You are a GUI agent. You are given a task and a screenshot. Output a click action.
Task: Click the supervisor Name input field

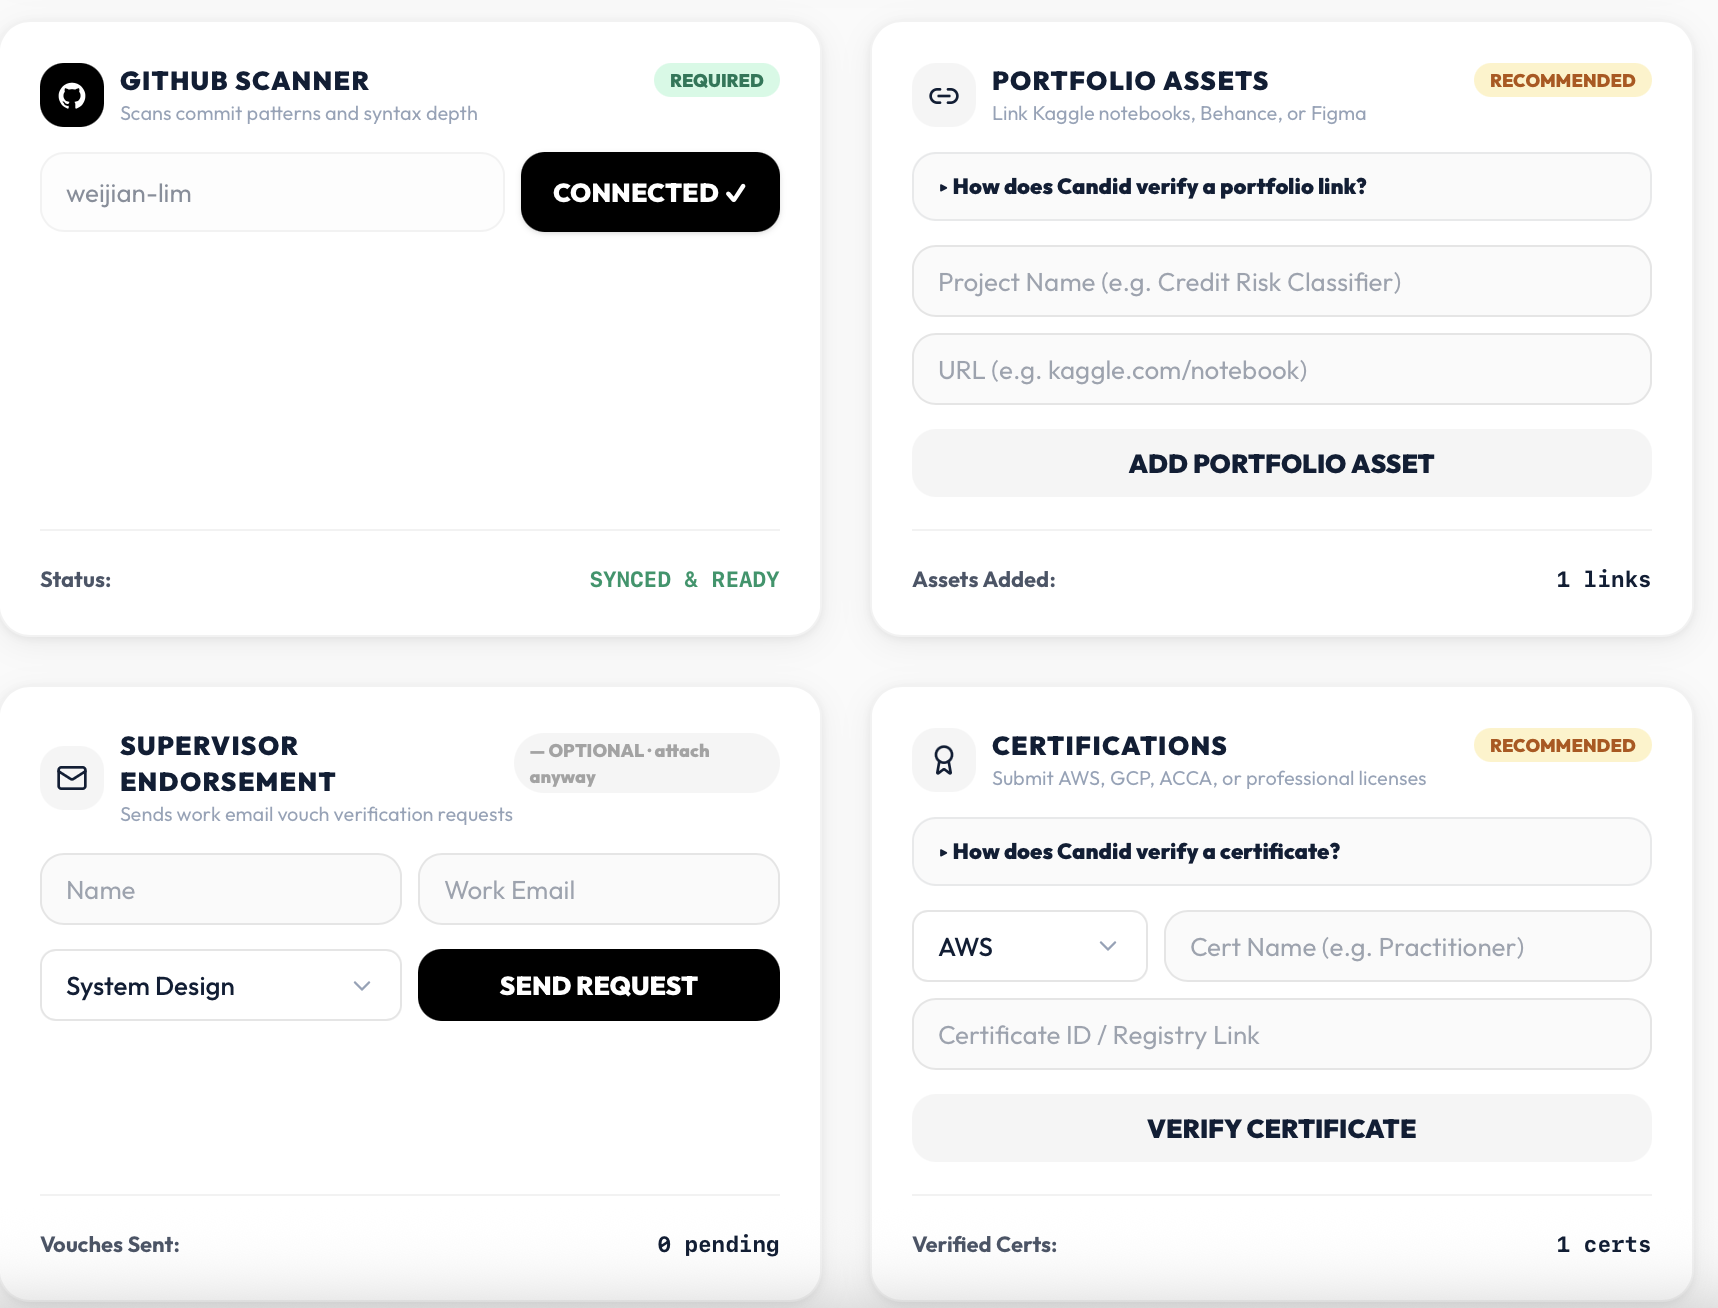pyautogui.click(x=221, y=889)
